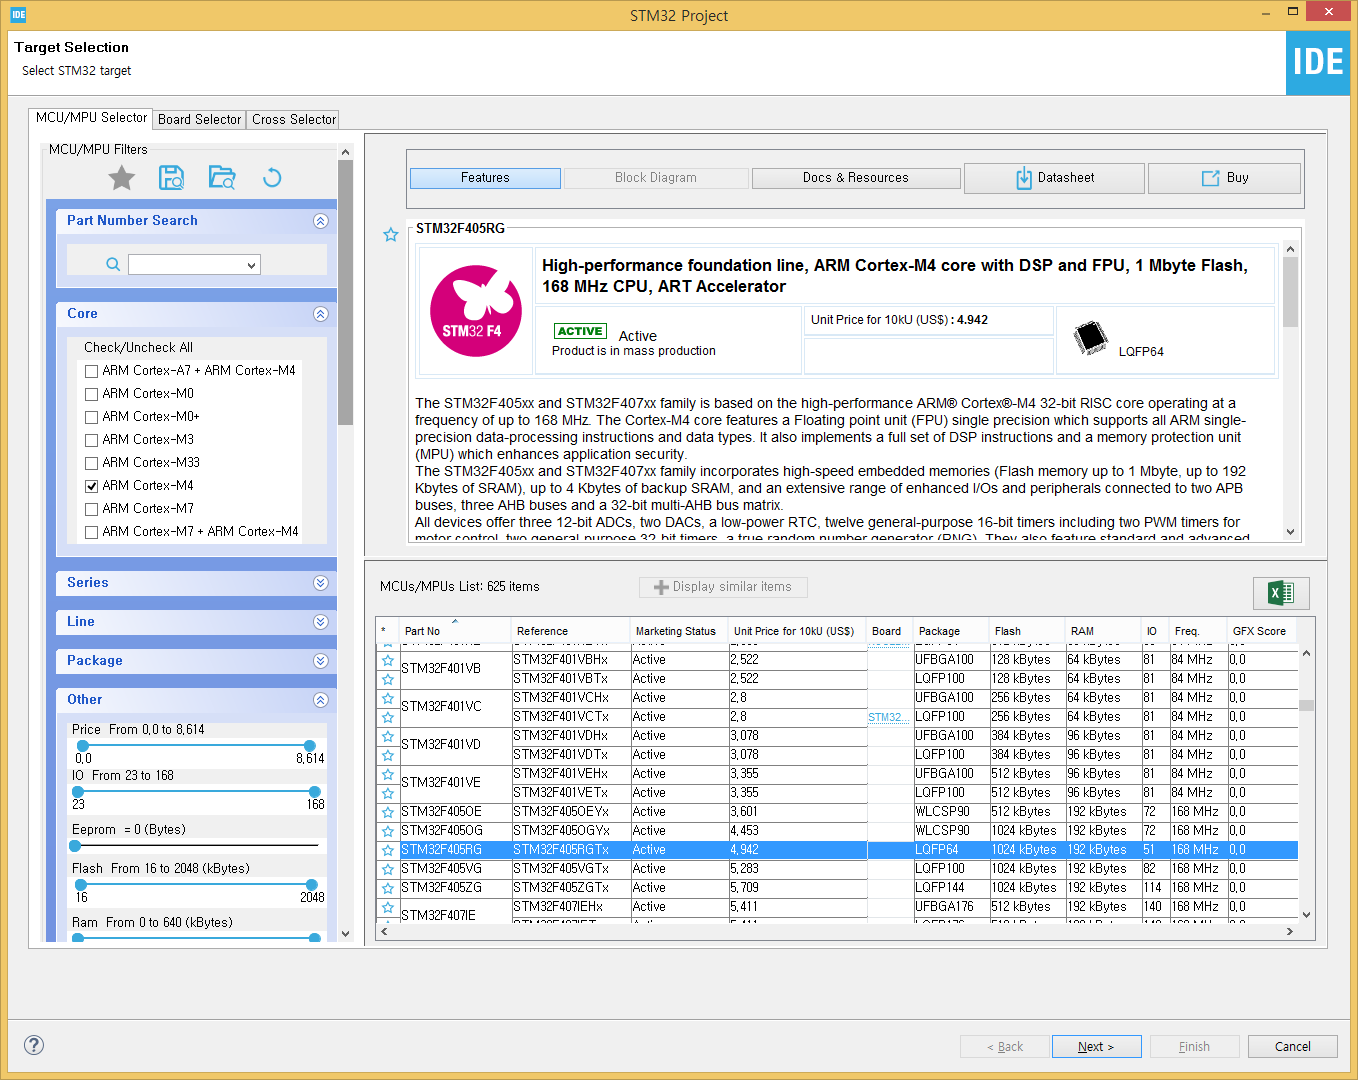This screenshot has width=1358, height=1080.
Task: Click the save filters floppy icon
Action: (171, 178)
